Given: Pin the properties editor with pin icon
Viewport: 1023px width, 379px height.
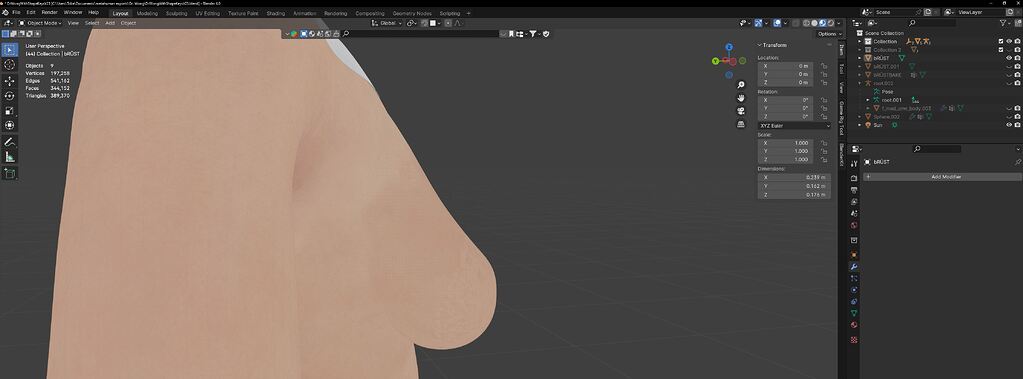Looking at the screenshot, I should (1017, 162).
